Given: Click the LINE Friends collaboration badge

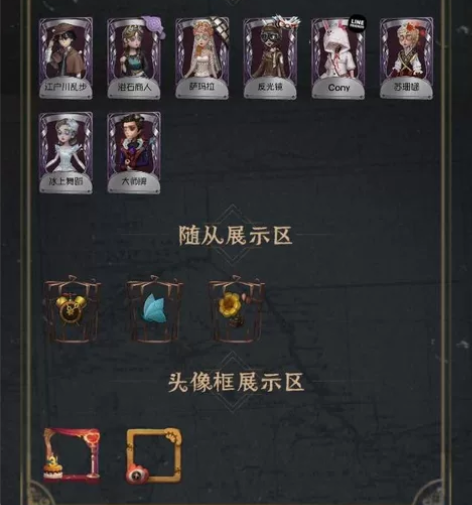Looking at the screenshot, I should coord(357,23).
